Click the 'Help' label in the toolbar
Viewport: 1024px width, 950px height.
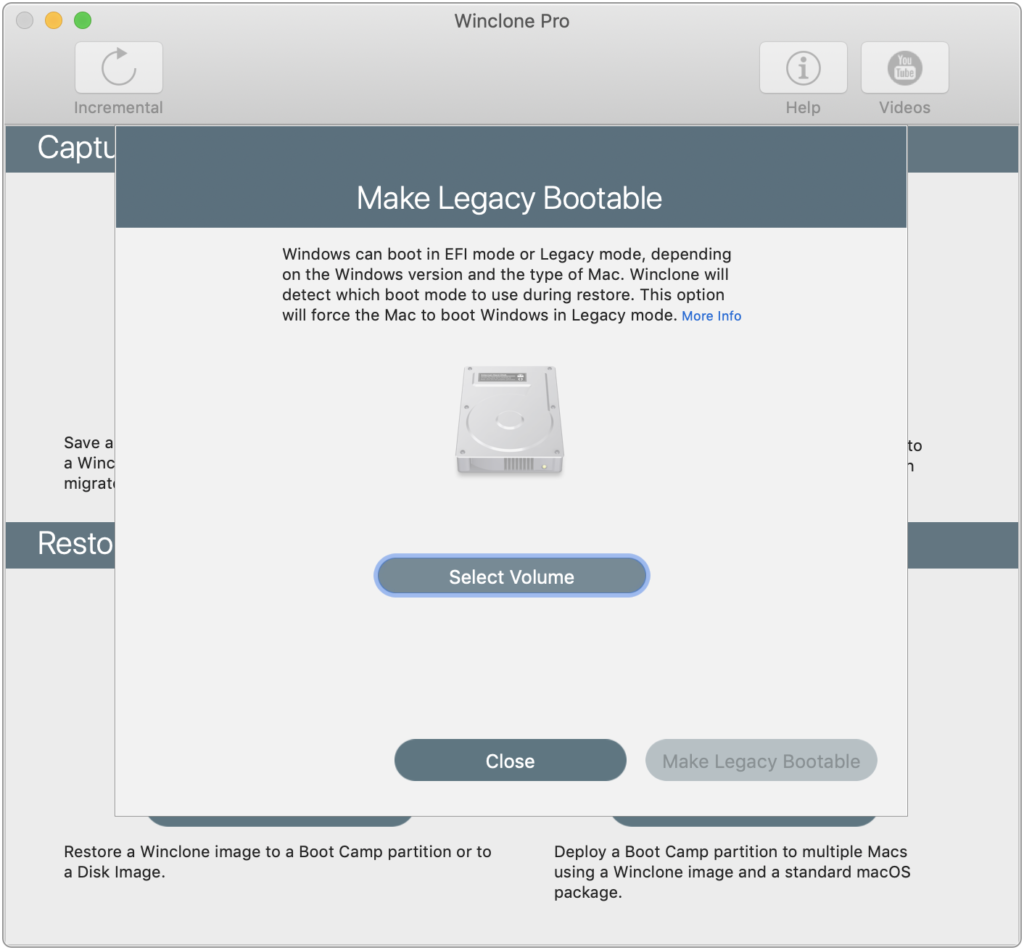point(803,108)
